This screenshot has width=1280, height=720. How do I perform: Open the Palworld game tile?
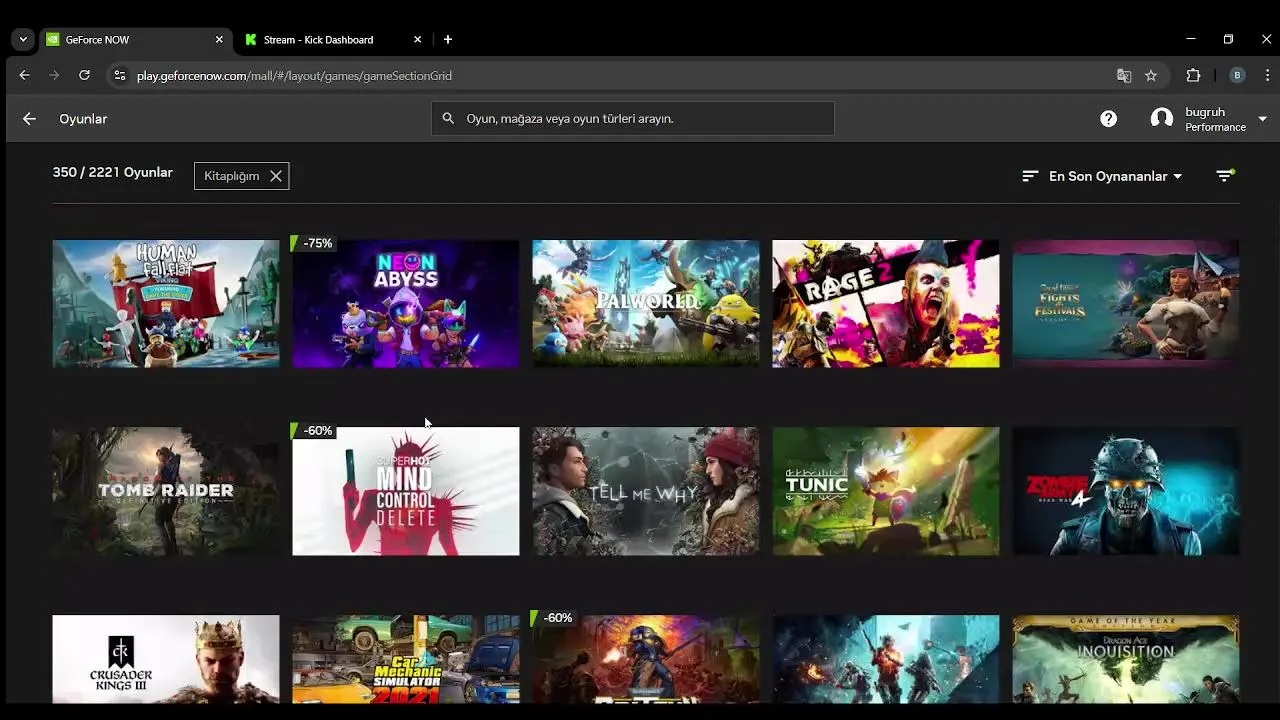(646, 303)
